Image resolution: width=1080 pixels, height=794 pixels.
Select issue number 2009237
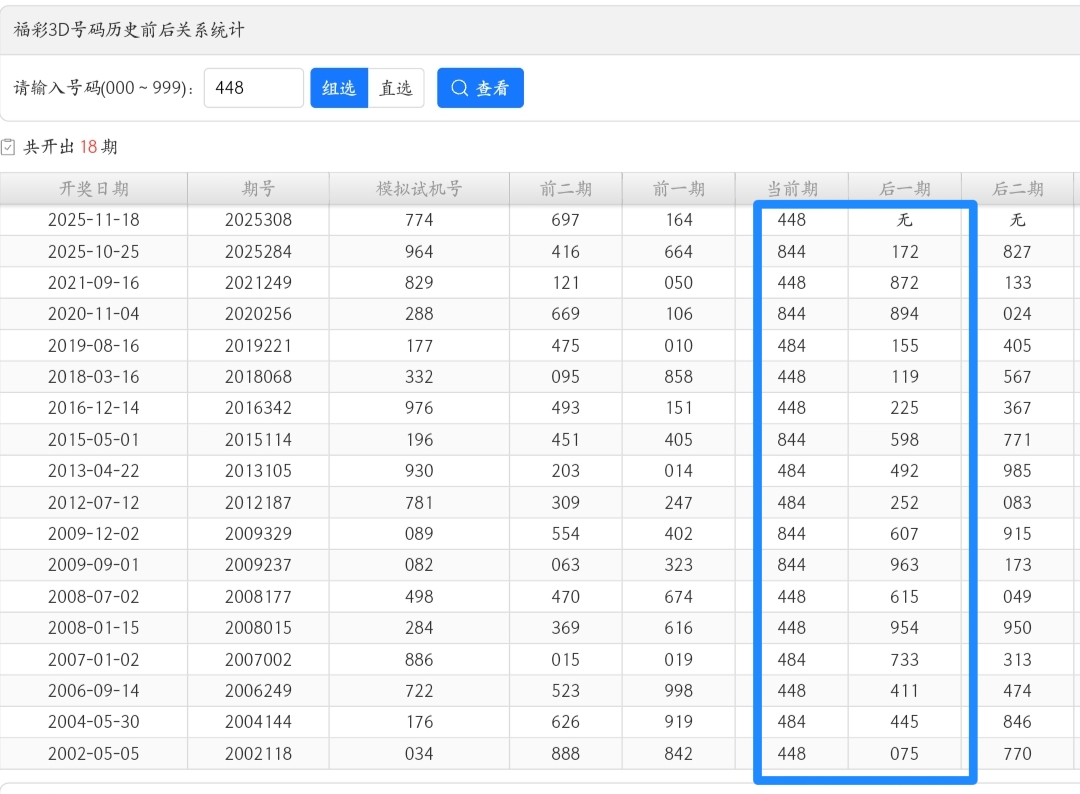258,565
